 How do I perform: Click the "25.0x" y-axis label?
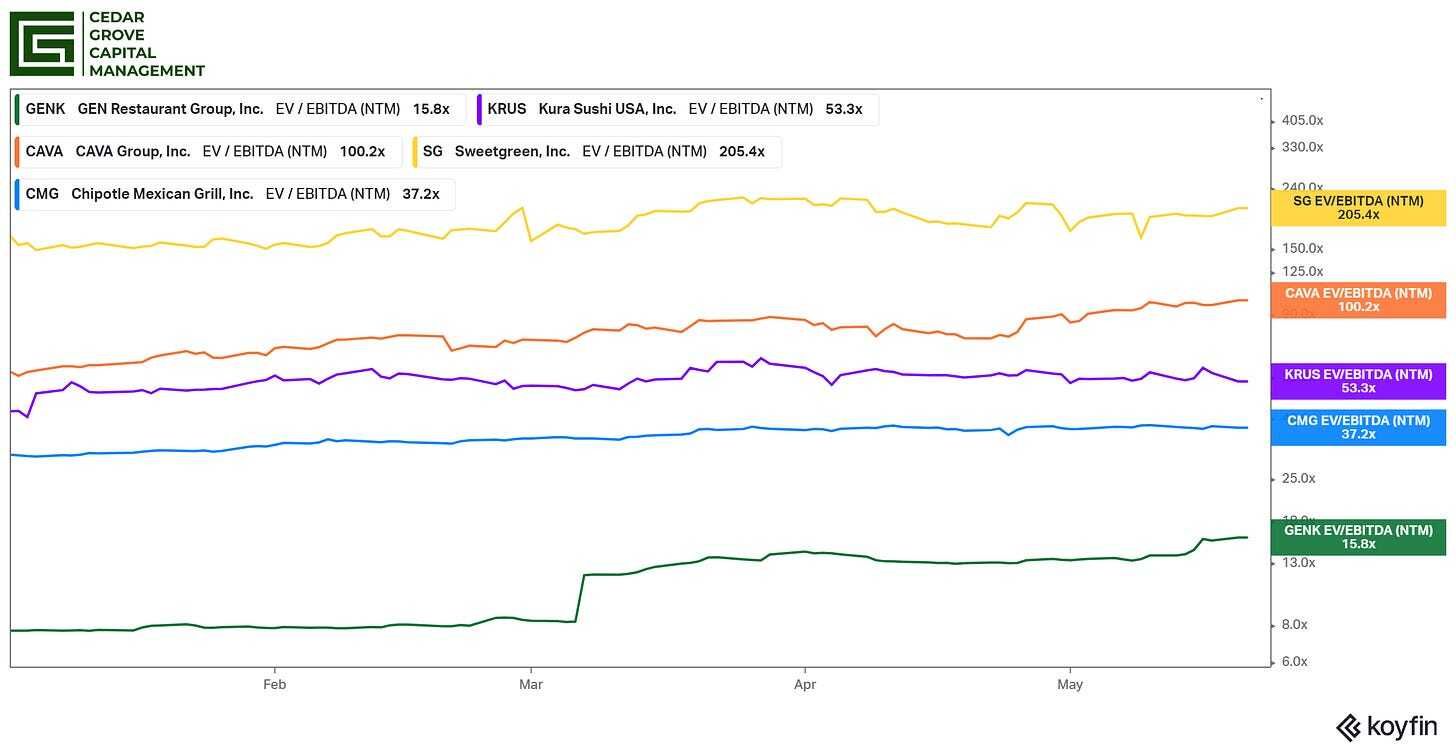(x=1299, y=478)
